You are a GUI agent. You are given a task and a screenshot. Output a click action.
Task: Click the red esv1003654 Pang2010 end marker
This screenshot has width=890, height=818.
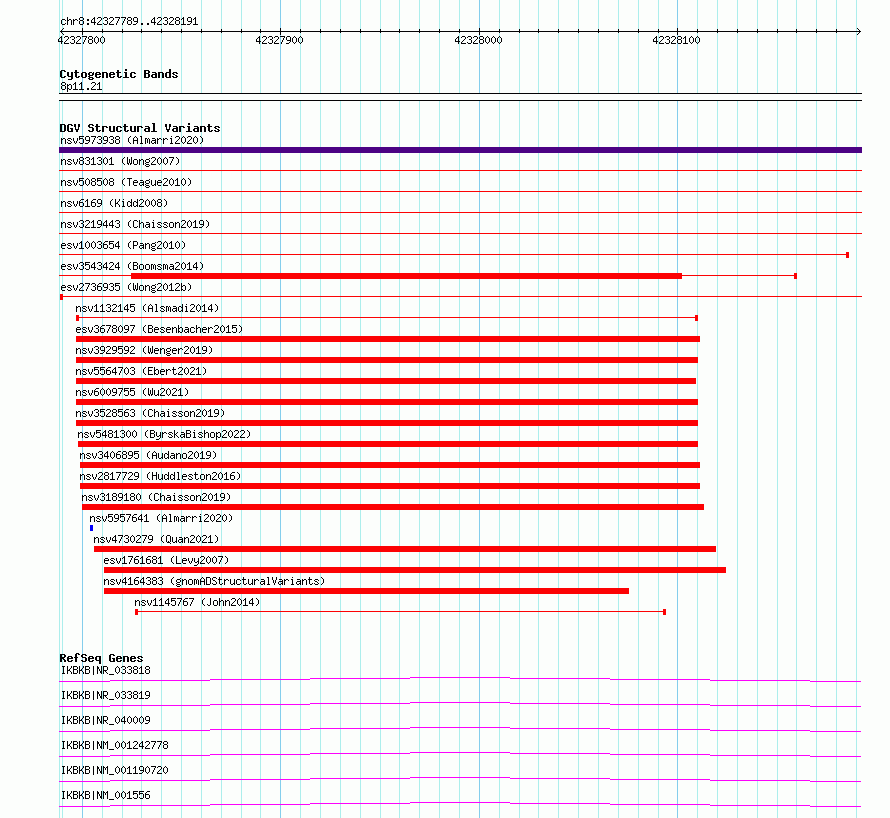tap(847, 255)
